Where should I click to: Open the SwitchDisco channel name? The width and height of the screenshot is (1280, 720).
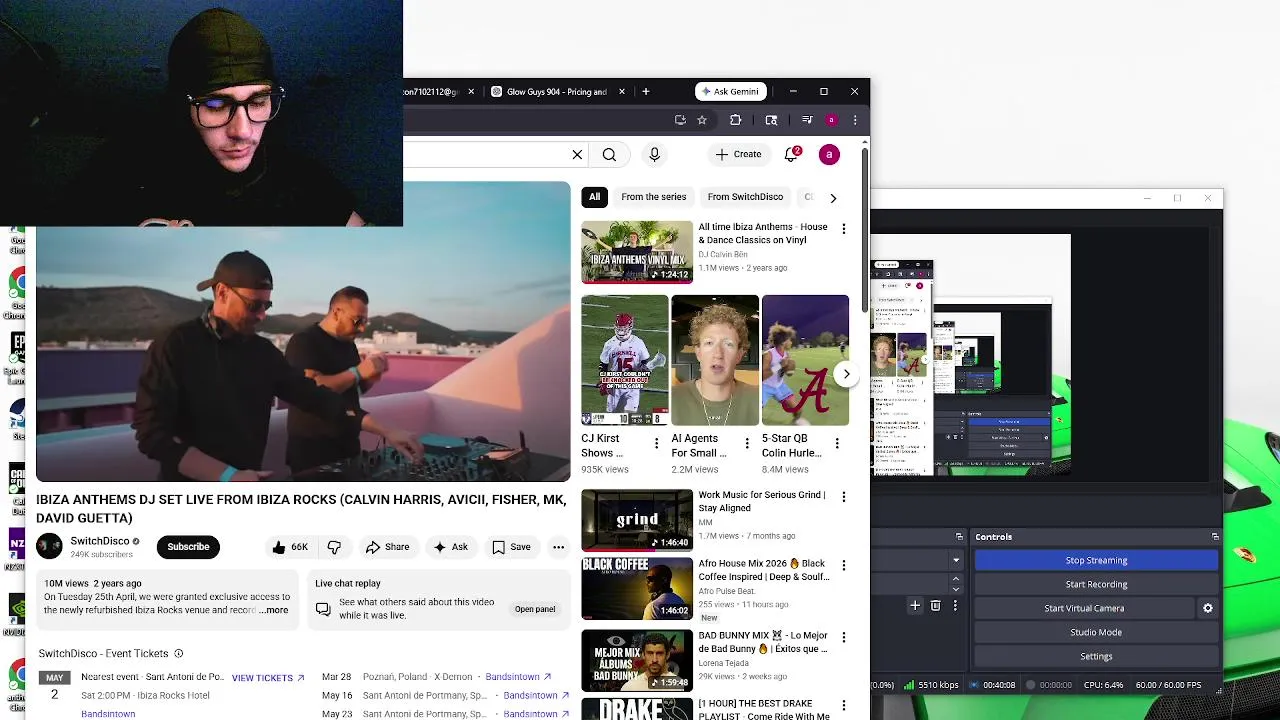(x=100, y=541)
